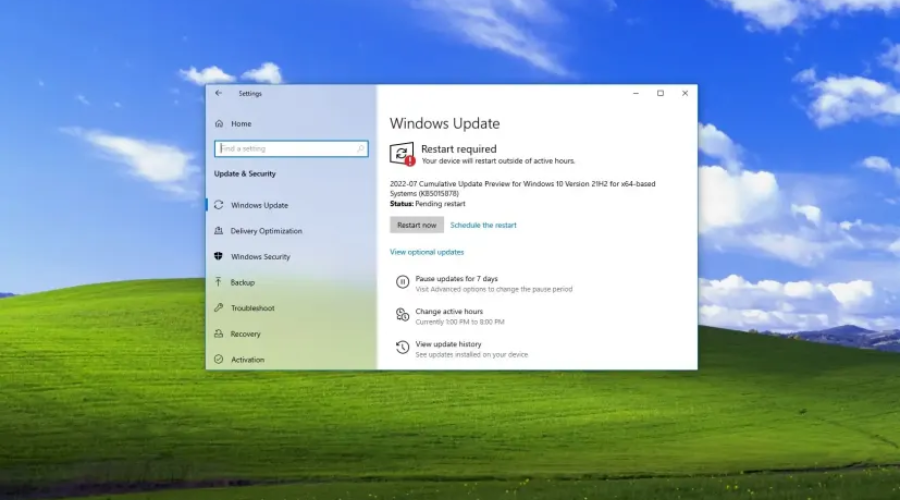Click the Windows Security shield icon

(219, 256)
